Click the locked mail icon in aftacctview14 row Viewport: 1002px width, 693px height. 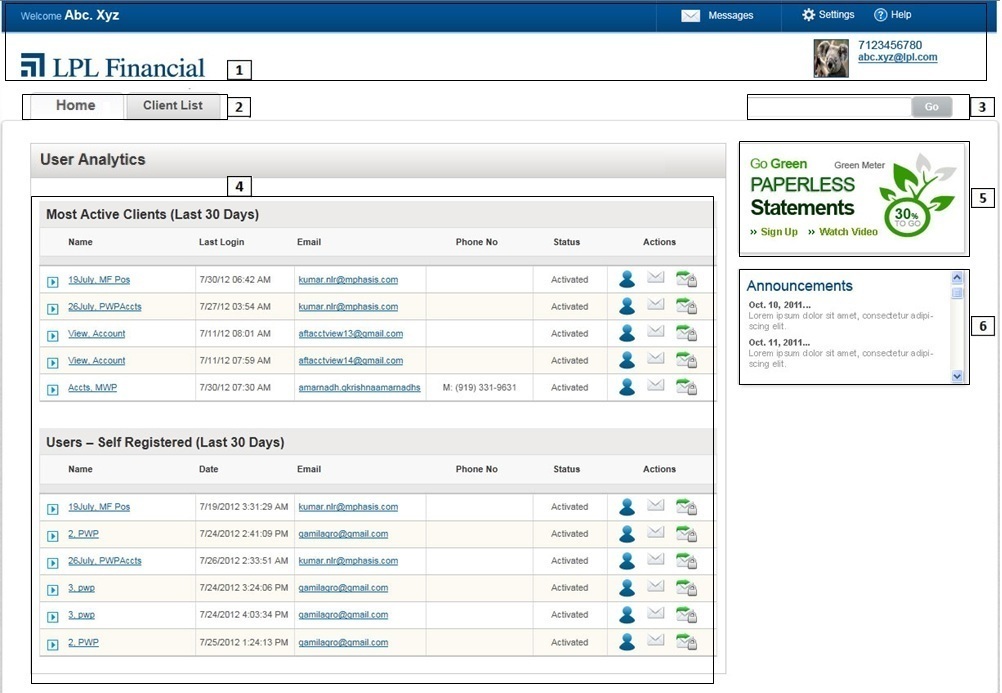tap(686, 360)
